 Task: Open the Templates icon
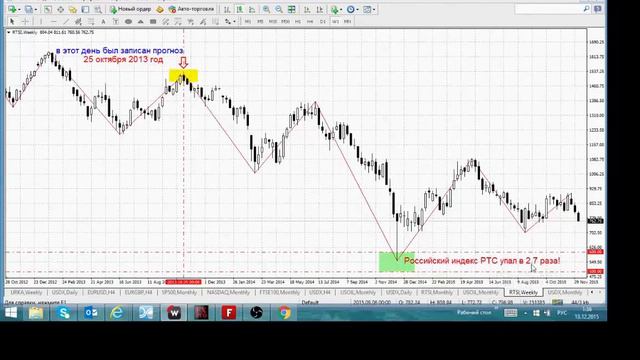367,9
